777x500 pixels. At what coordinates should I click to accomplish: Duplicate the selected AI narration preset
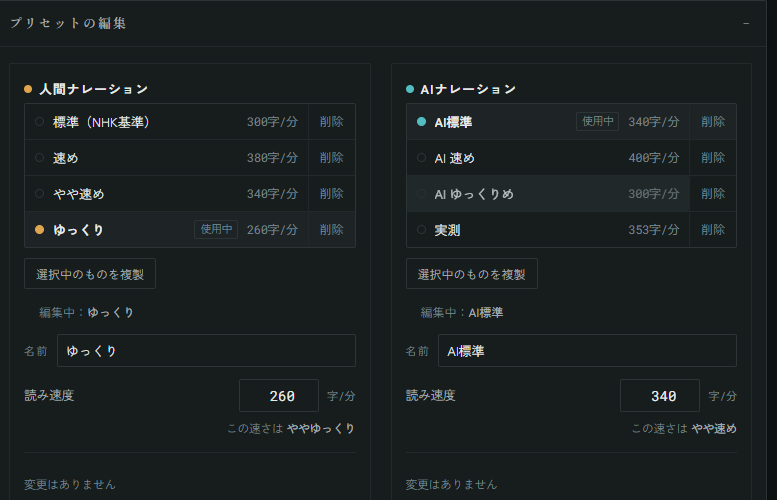[x=472, y=274]
